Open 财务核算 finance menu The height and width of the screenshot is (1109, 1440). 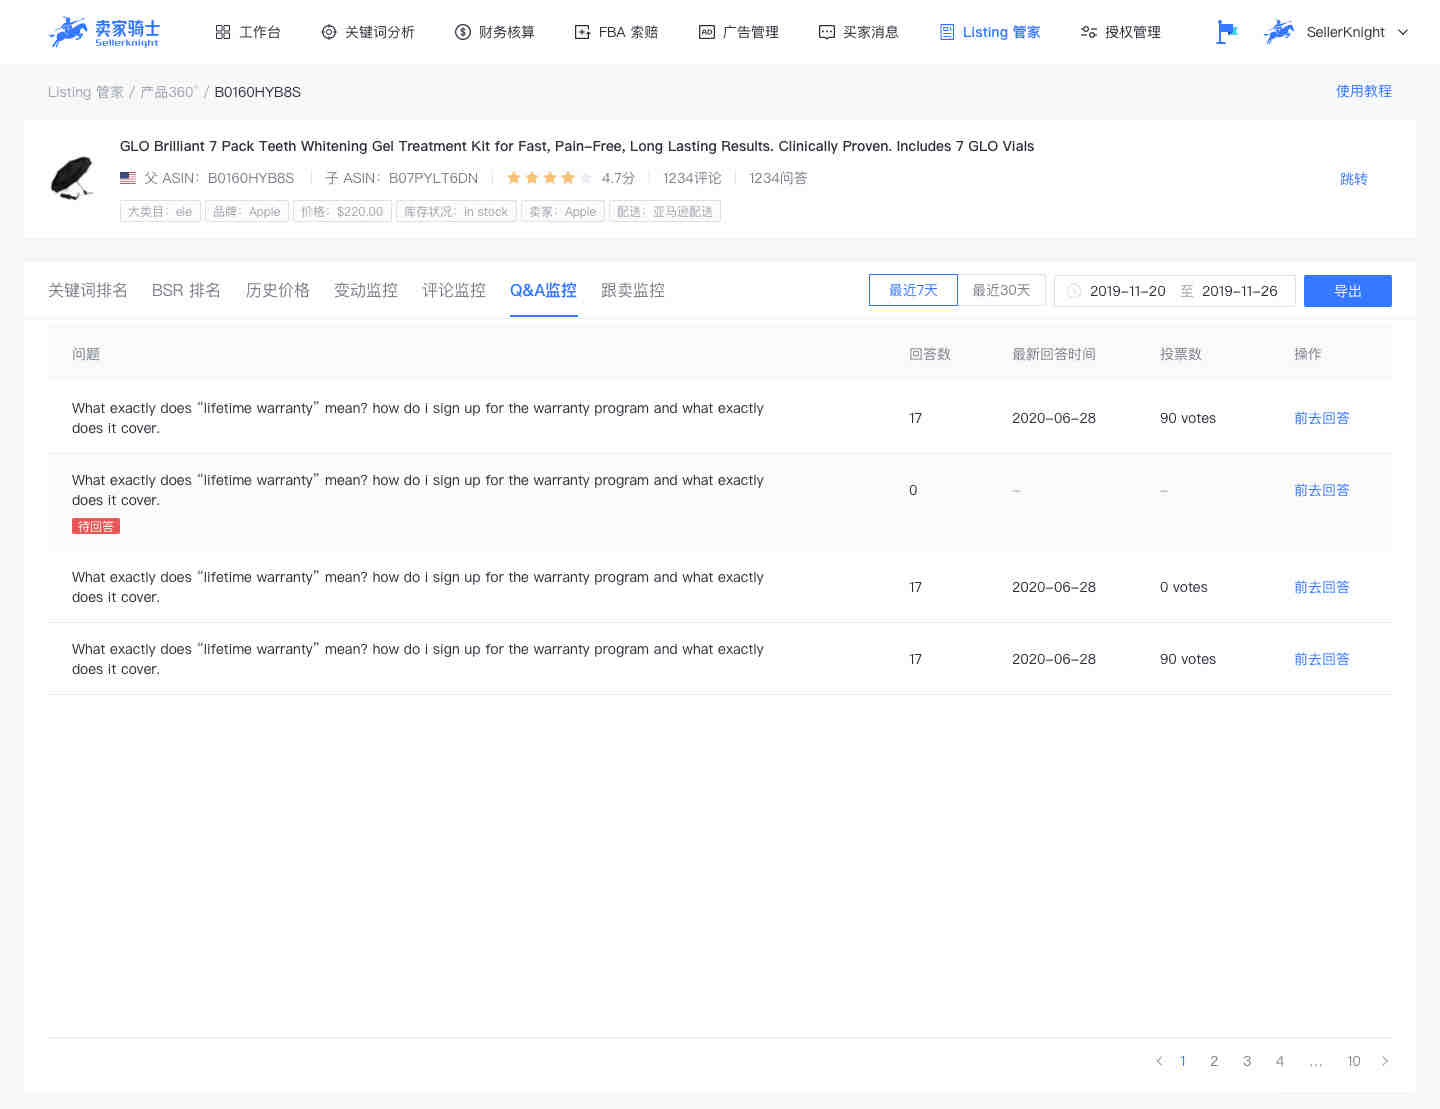[x=495, y=32]
